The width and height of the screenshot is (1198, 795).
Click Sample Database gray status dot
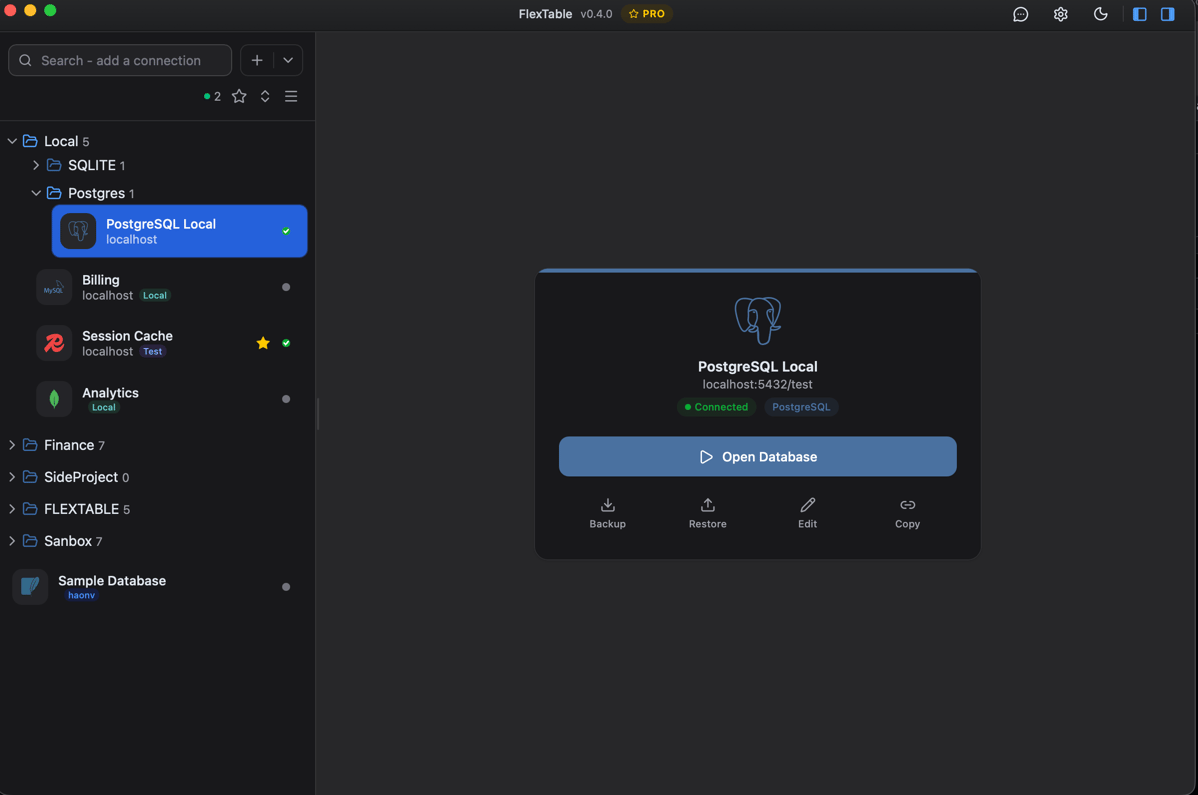tap(286, 587)
